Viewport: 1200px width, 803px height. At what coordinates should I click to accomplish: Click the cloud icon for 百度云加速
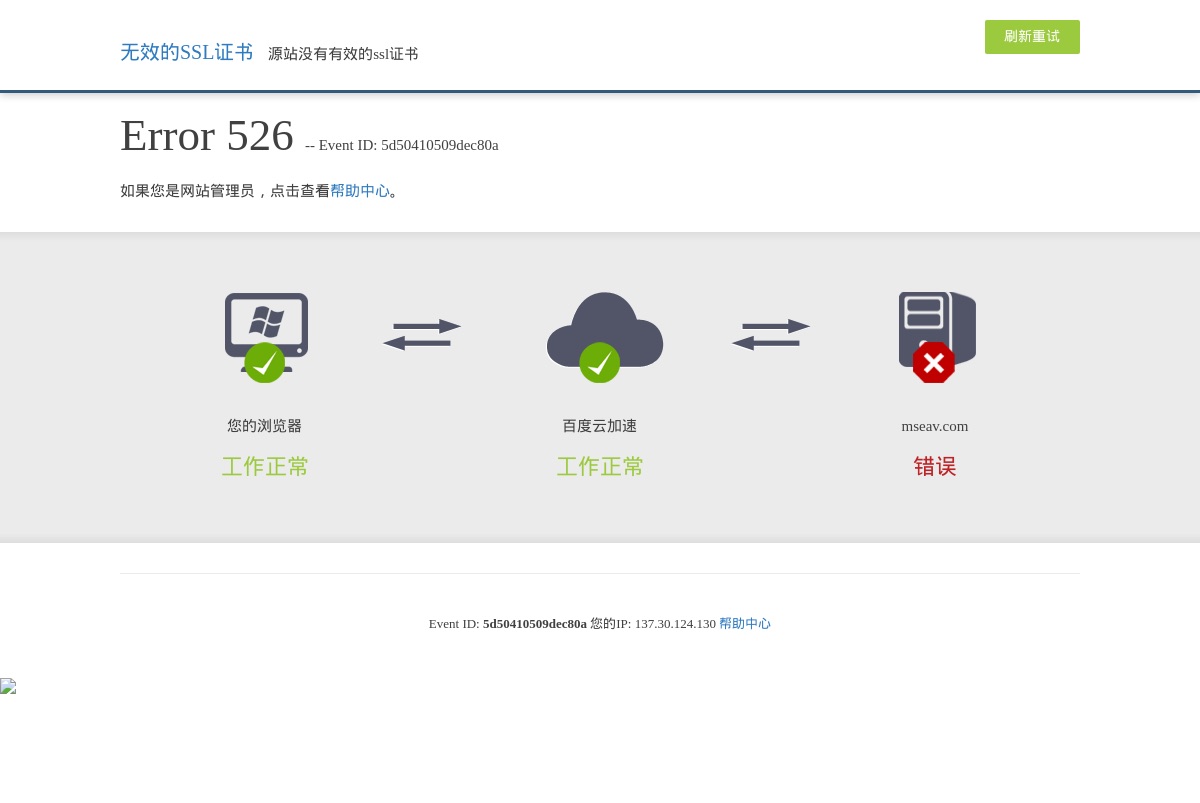coord(605,337)
